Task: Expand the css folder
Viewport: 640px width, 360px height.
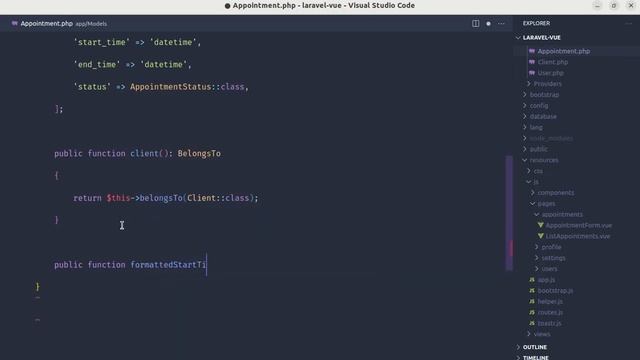Action: click(529, 171)
